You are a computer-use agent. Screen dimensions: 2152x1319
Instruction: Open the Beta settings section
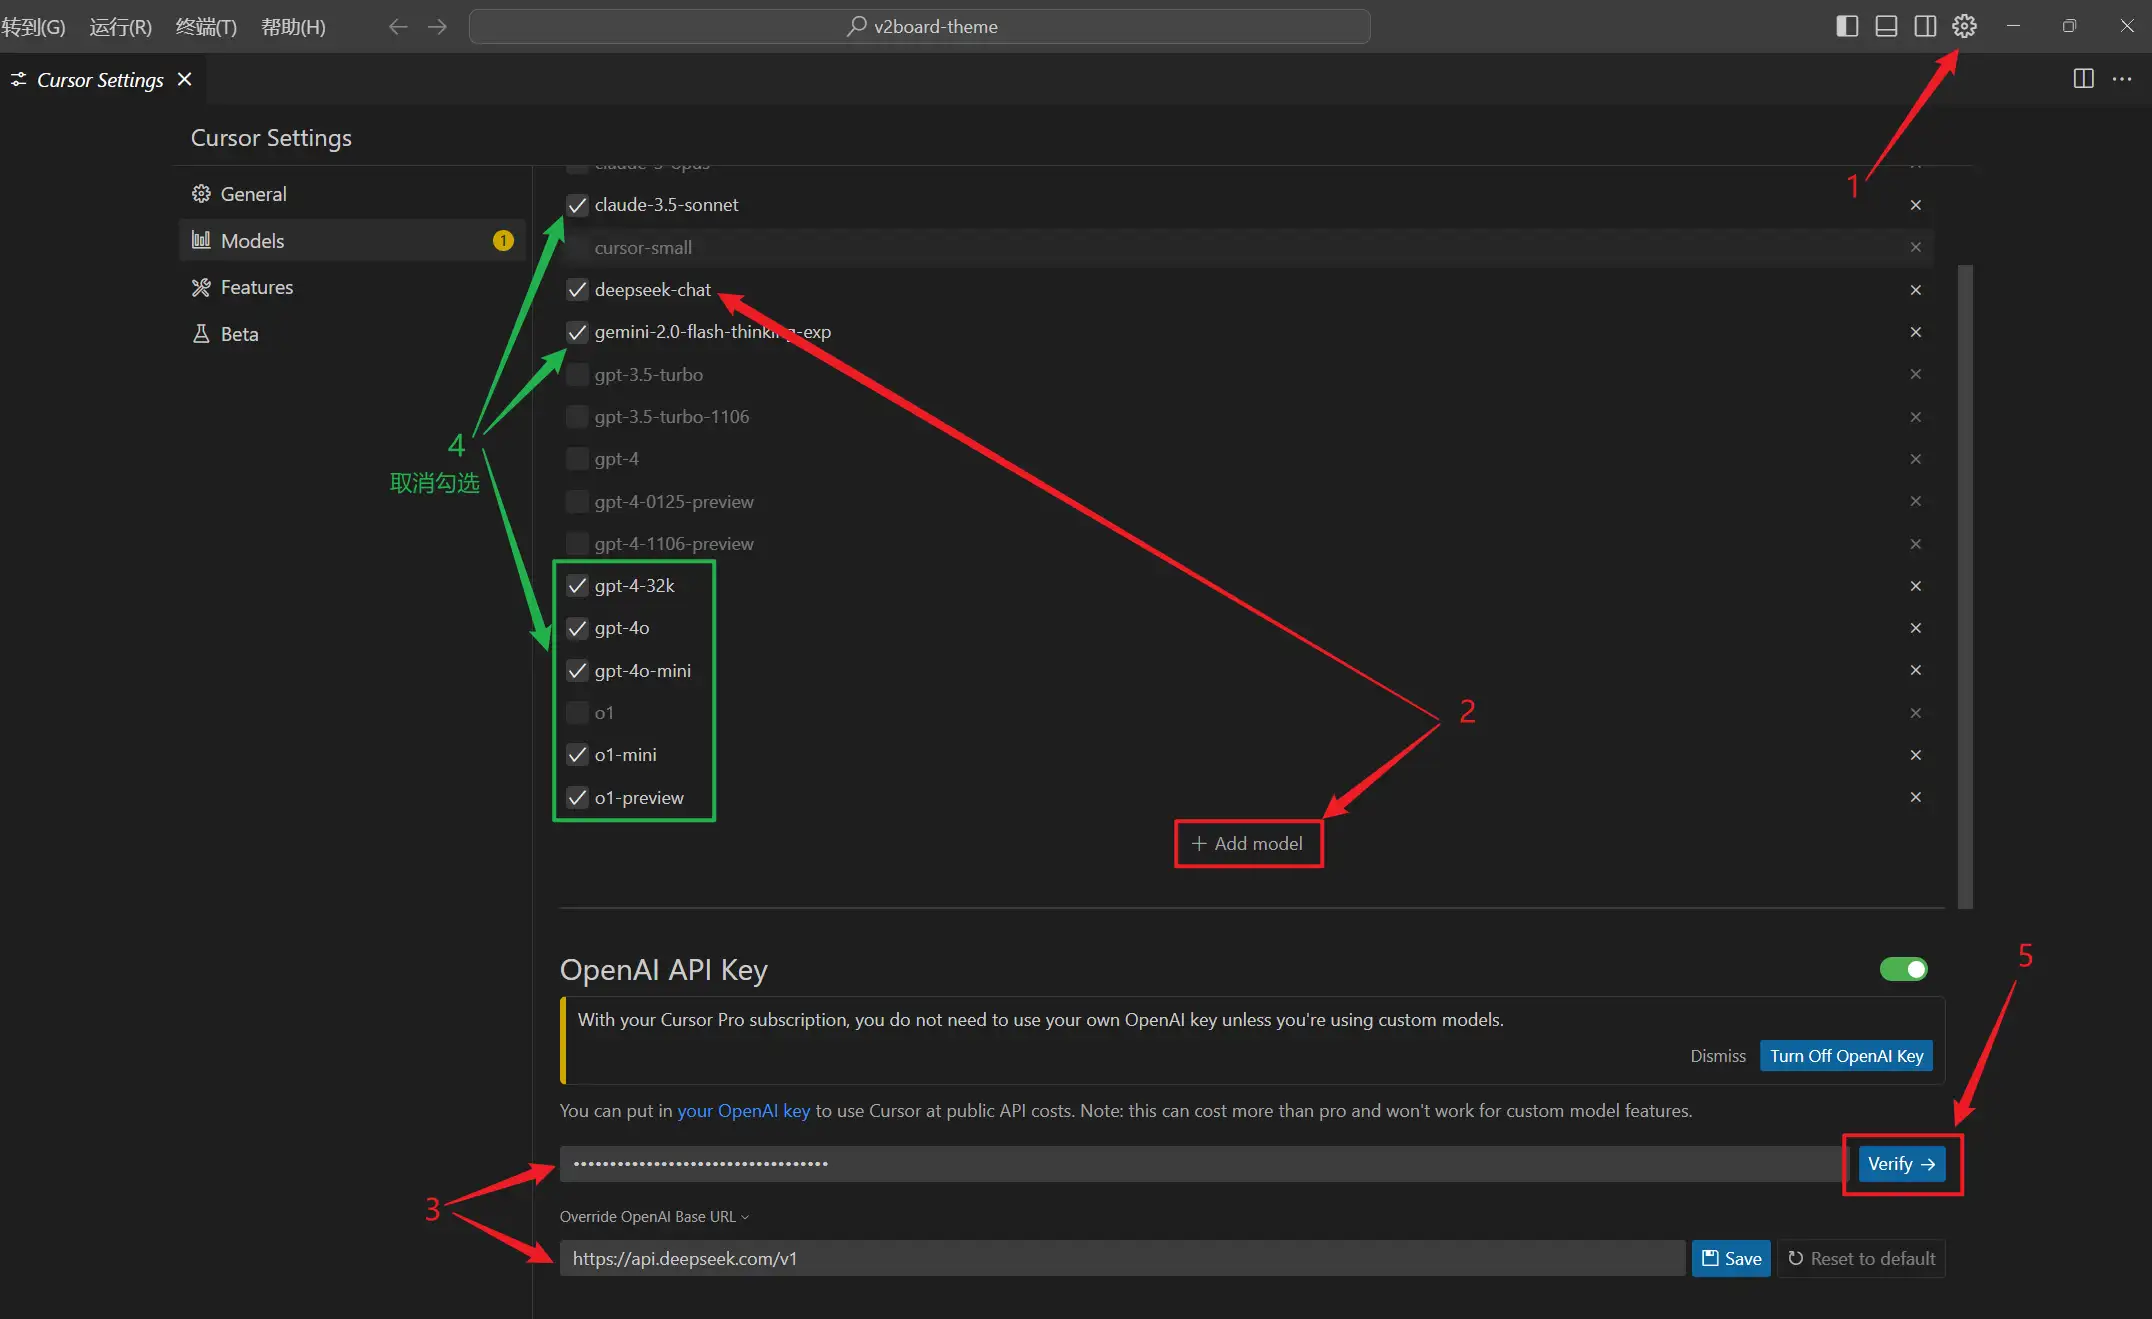pos(240,333)
